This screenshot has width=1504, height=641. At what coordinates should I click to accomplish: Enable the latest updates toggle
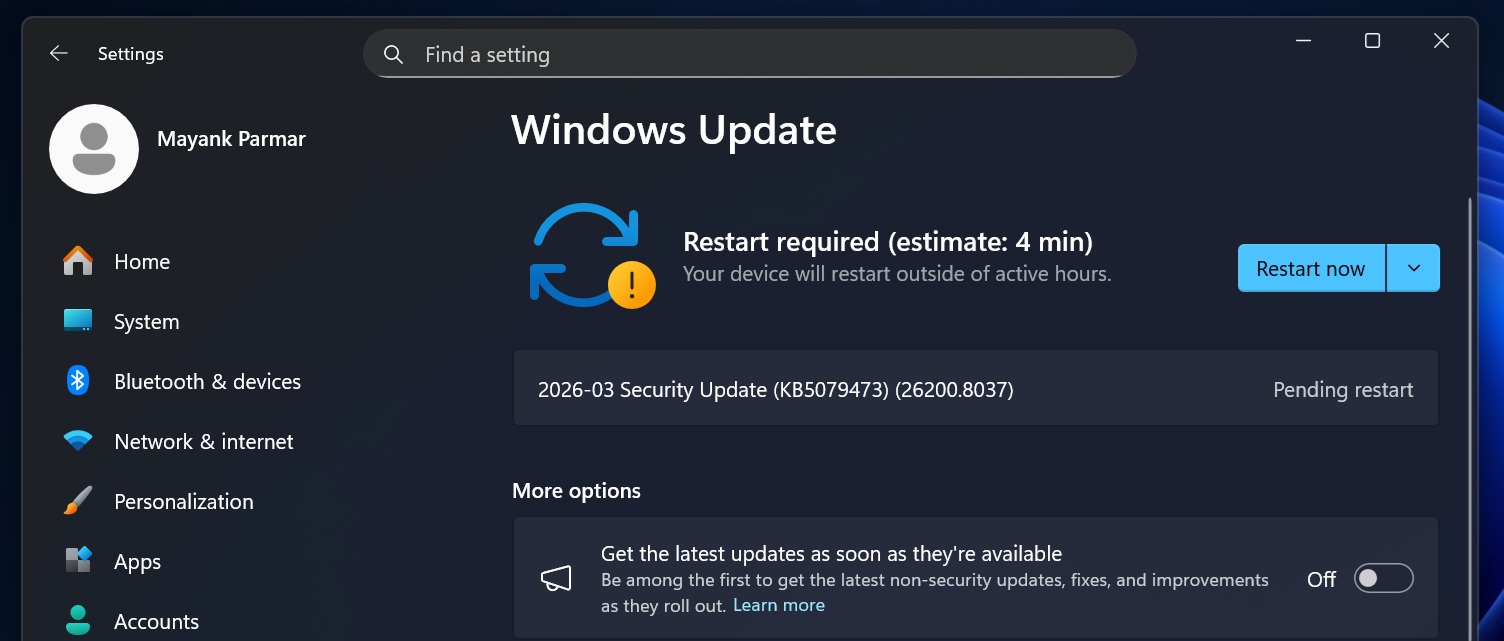[x=1383, y=579]
